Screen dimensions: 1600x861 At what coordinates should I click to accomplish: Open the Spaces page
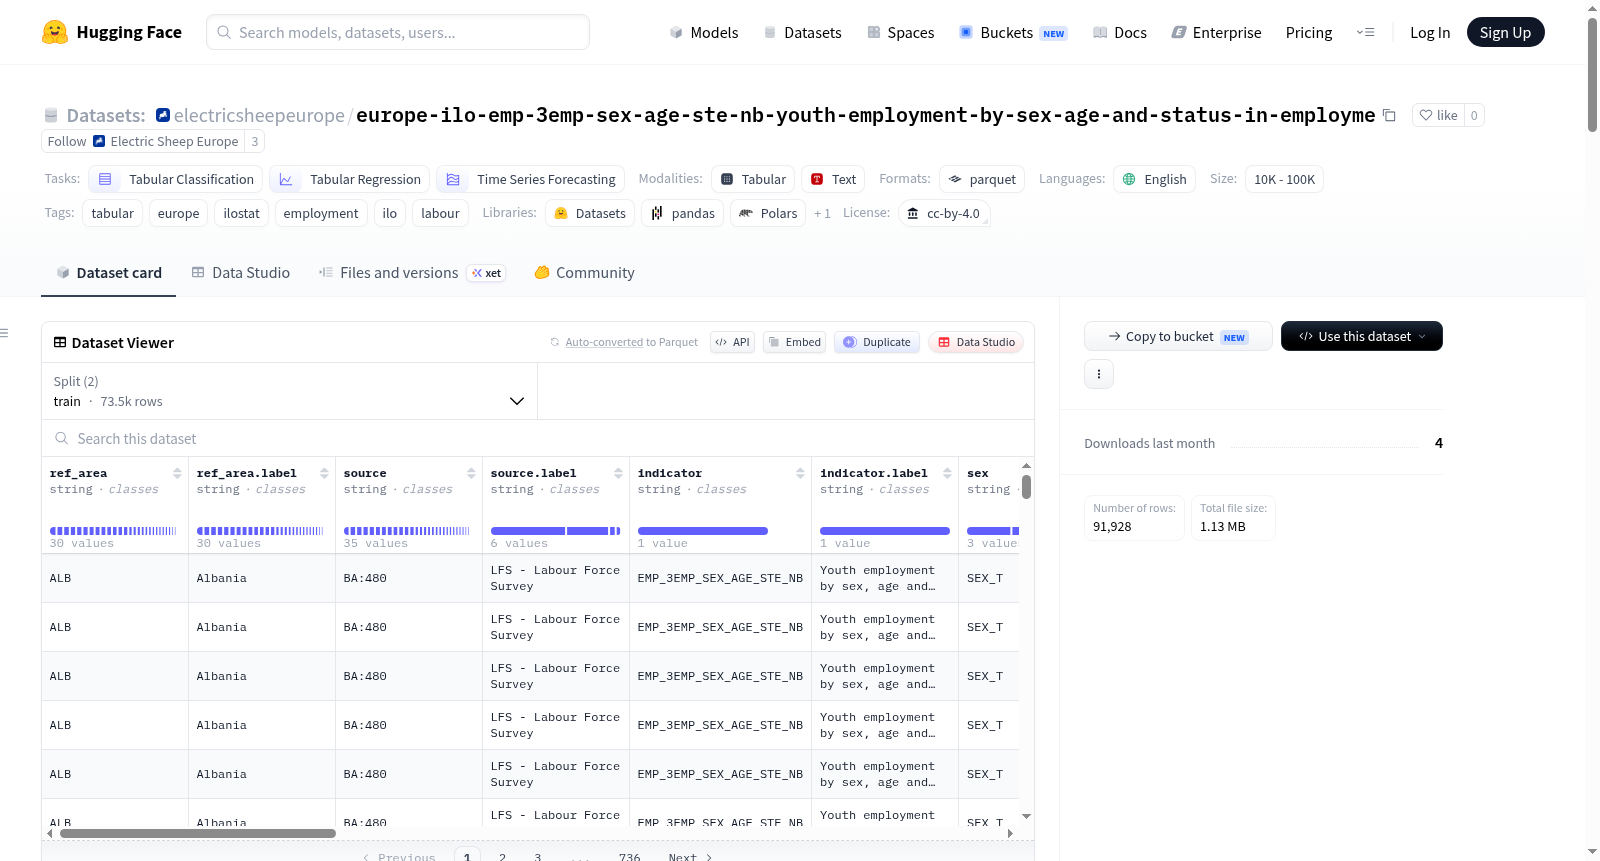901,32
